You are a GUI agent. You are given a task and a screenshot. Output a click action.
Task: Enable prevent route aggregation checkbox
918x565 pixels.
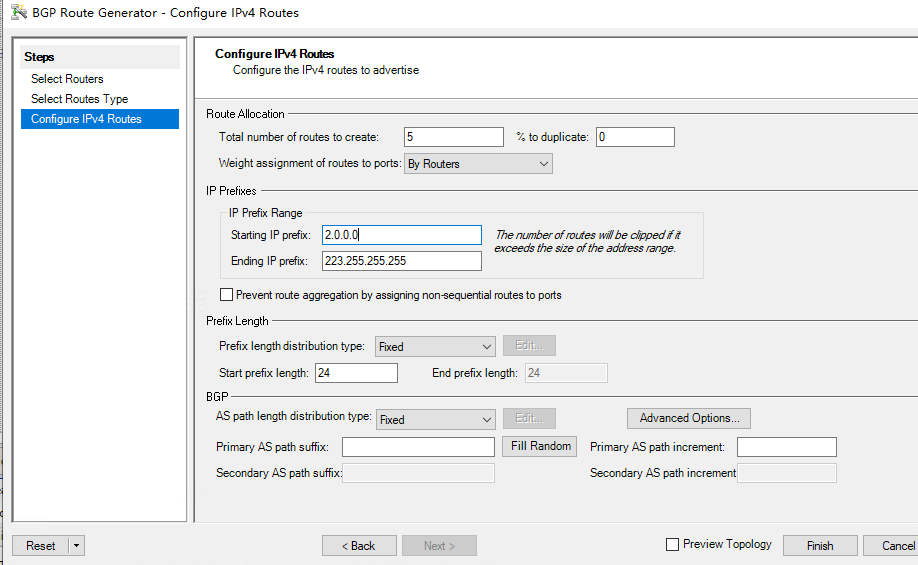(x=226, y=295)
